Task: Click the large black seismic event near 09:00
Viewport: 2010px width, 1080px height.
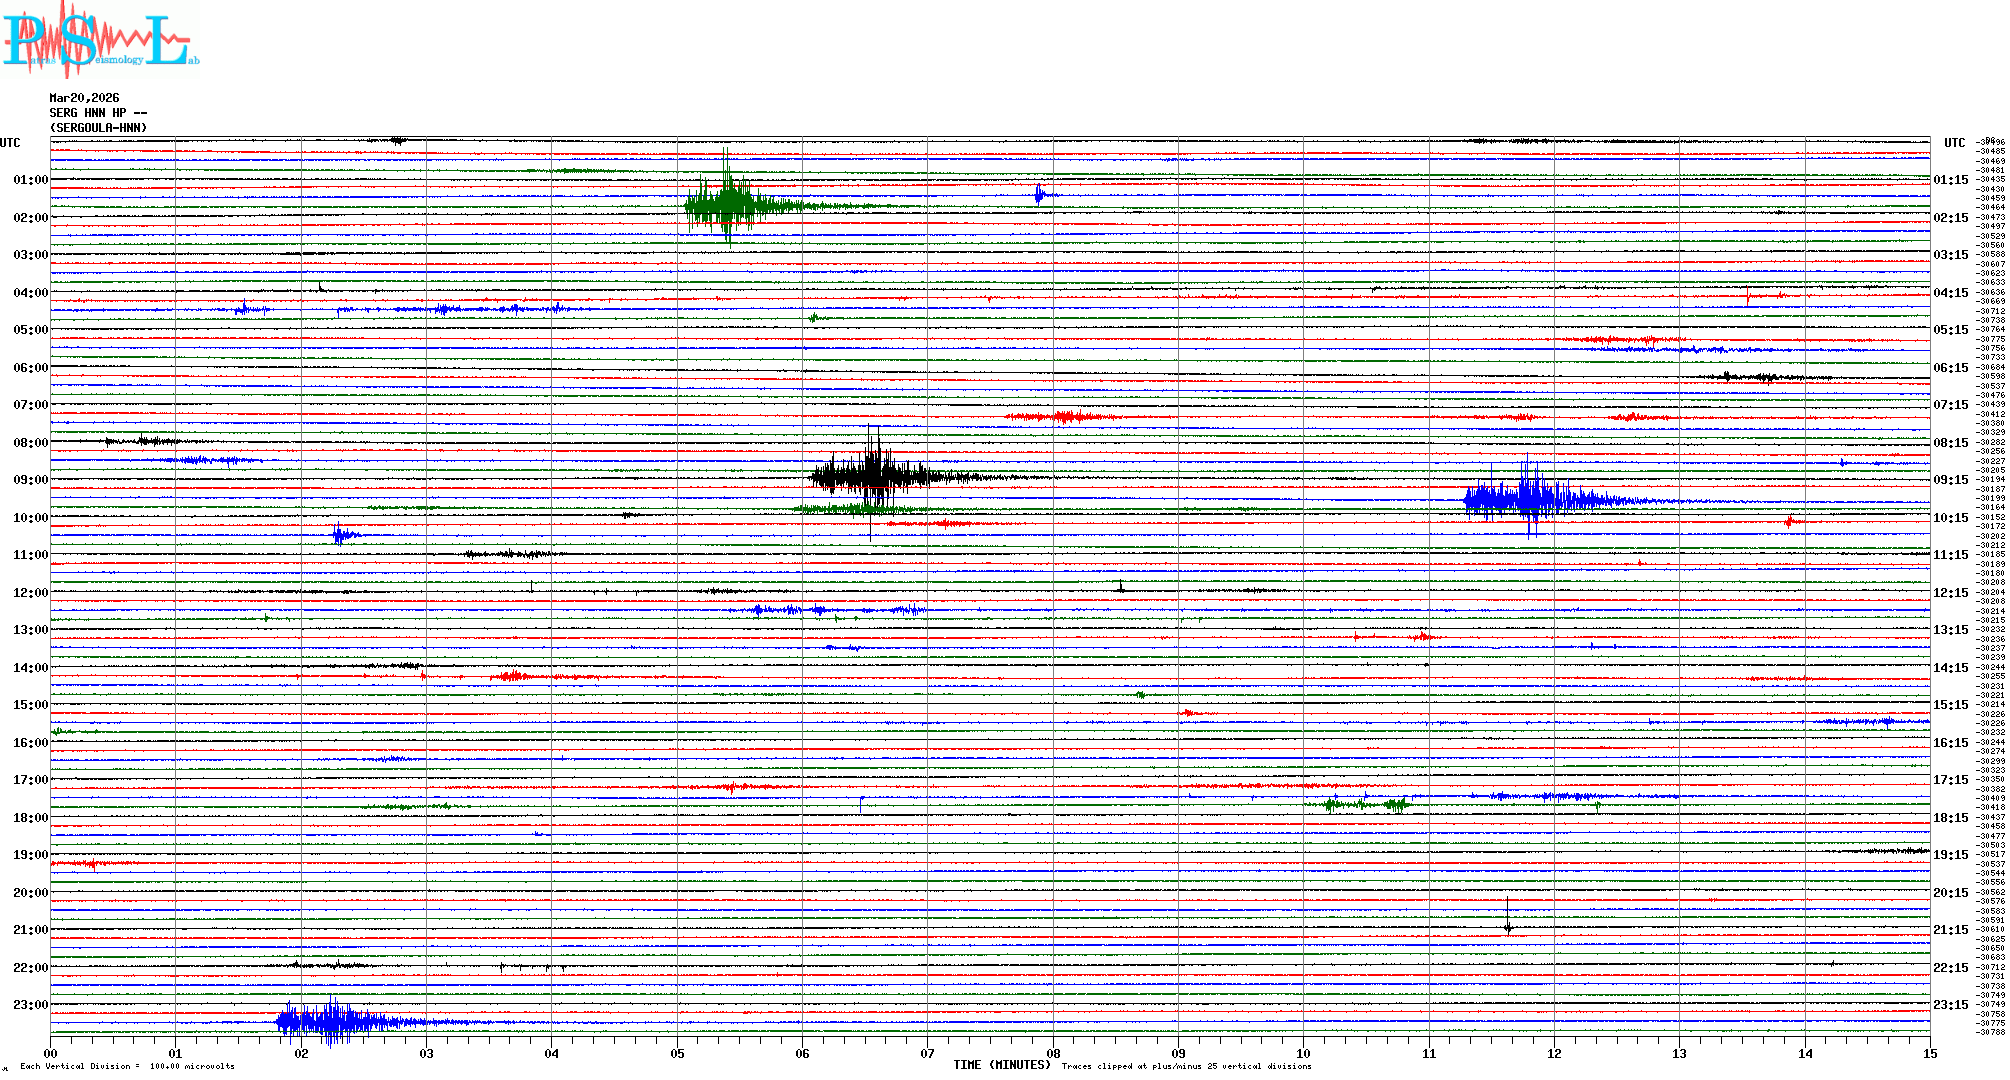Action: pyautogui.click(x=873, y=477)
